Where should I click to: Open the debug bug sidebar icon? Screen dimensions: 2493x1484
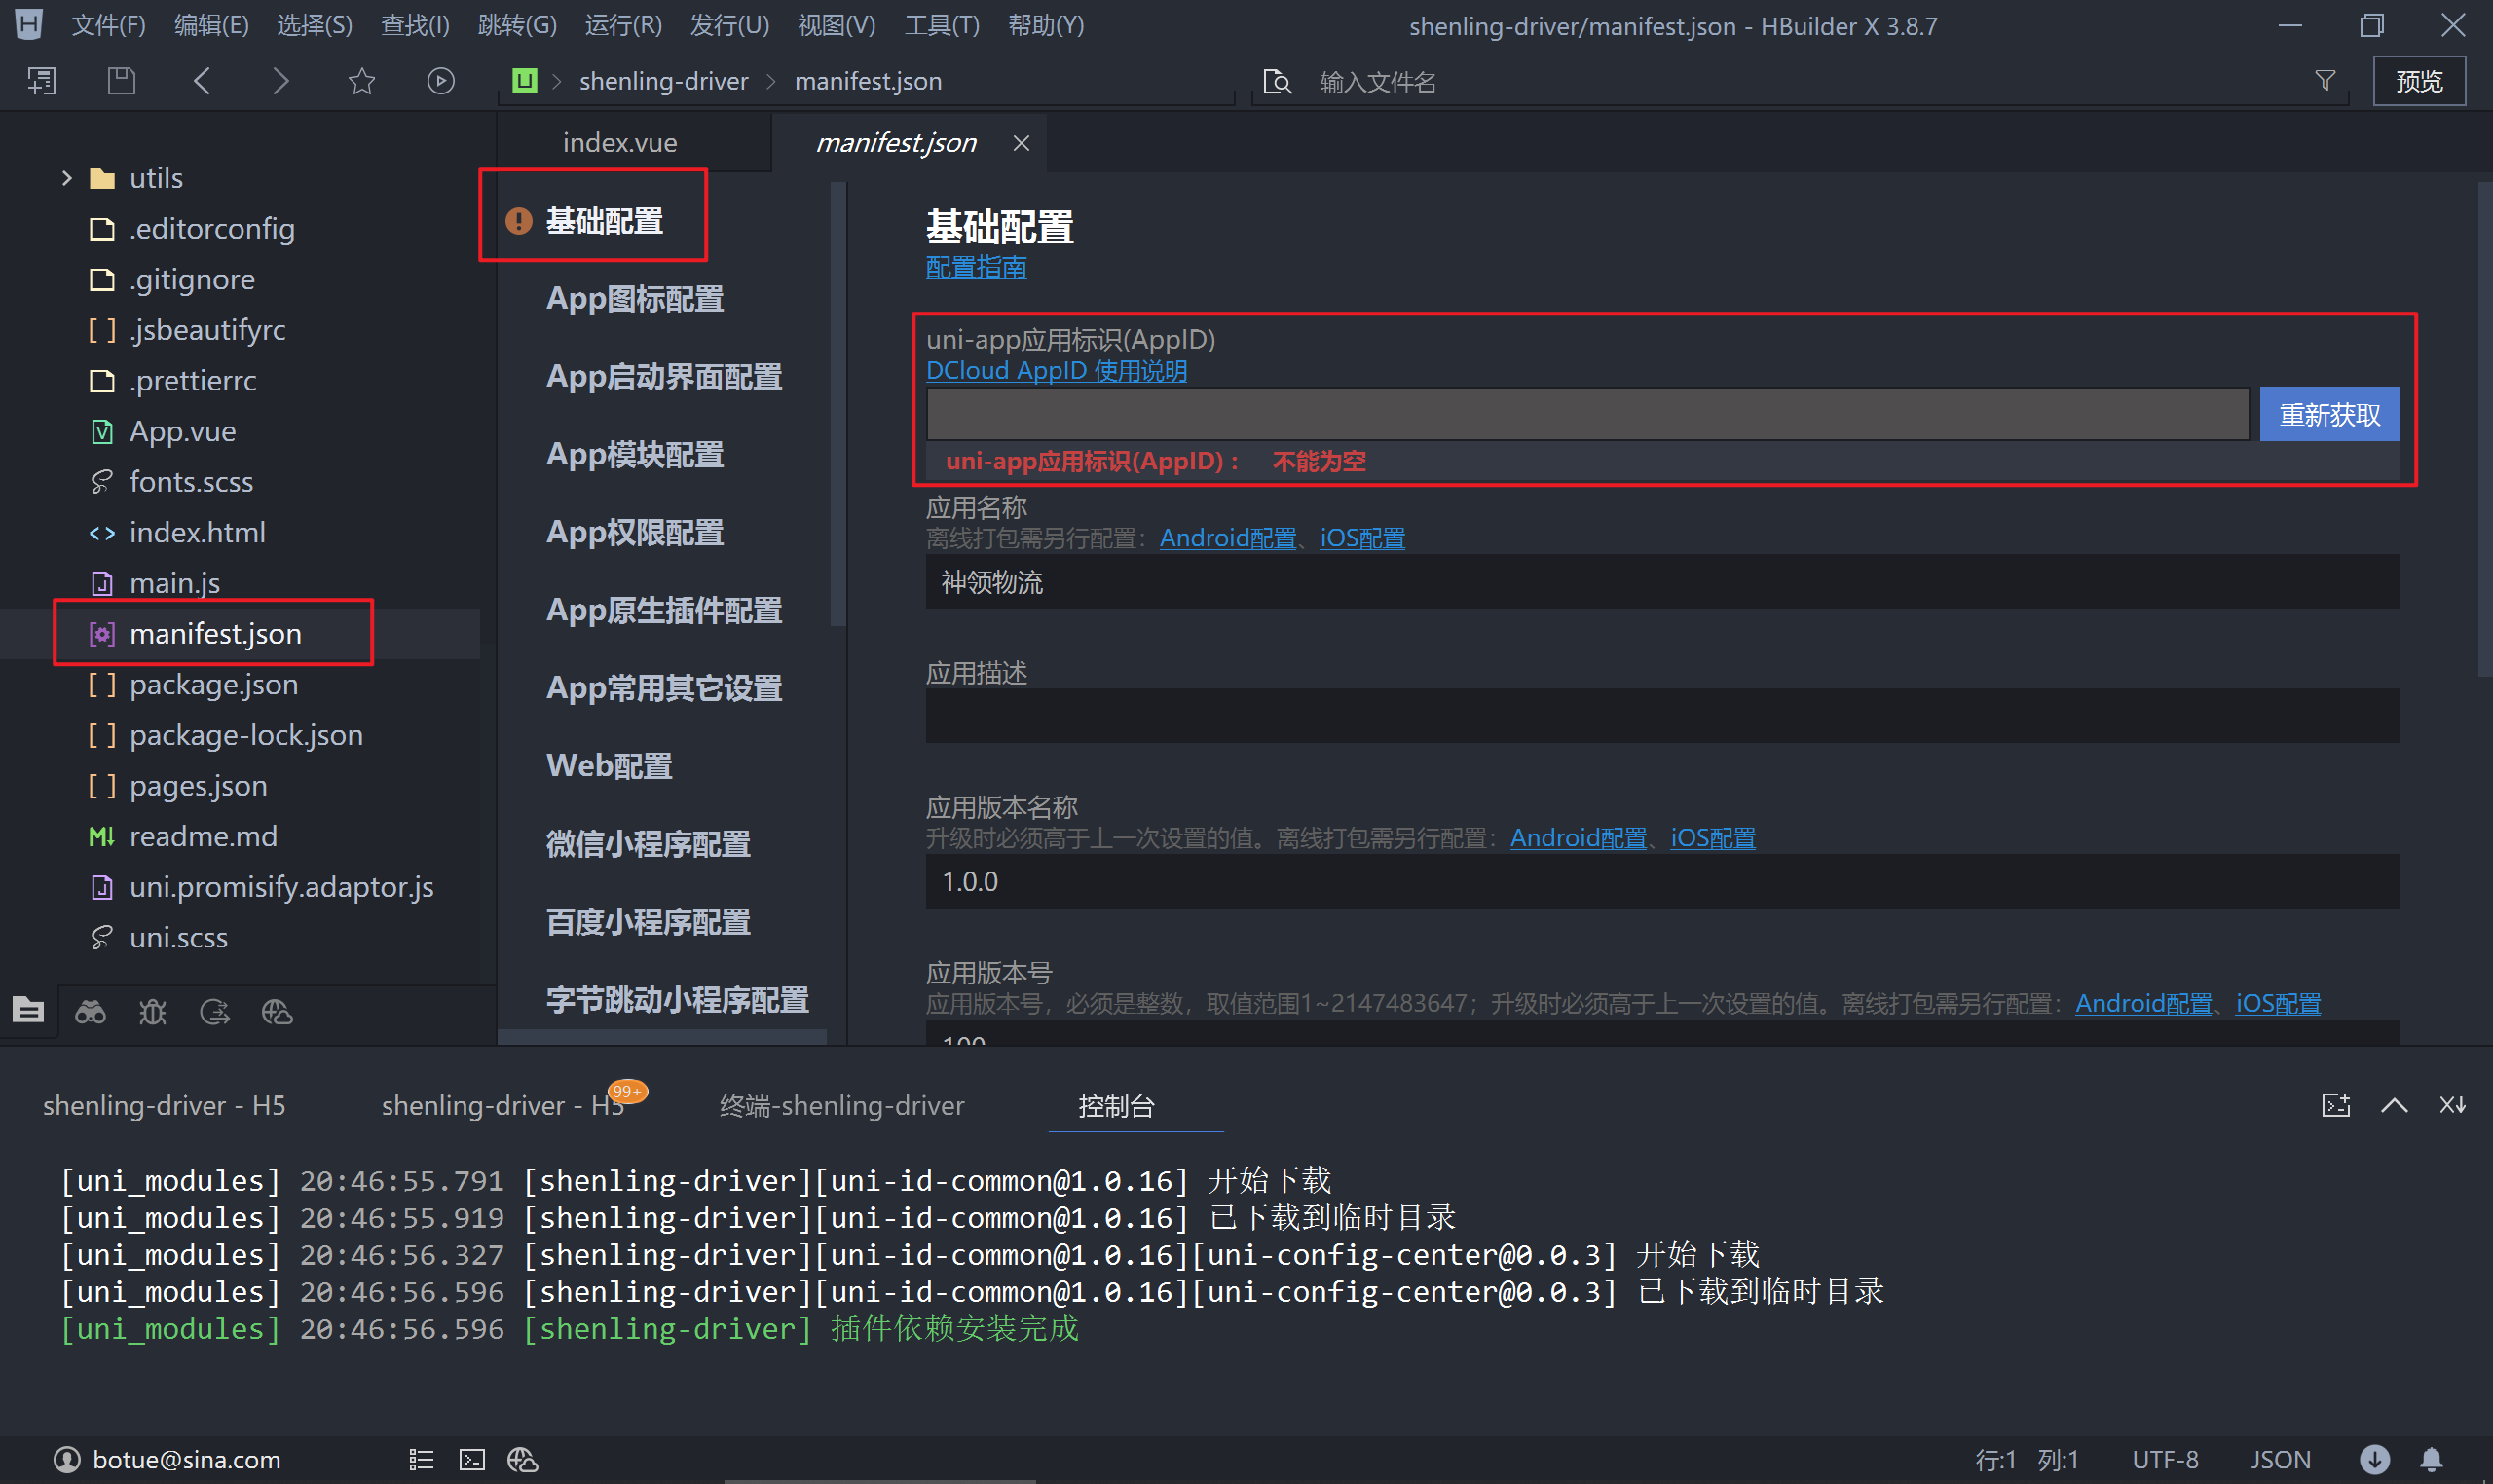[x=152, y=1012]
